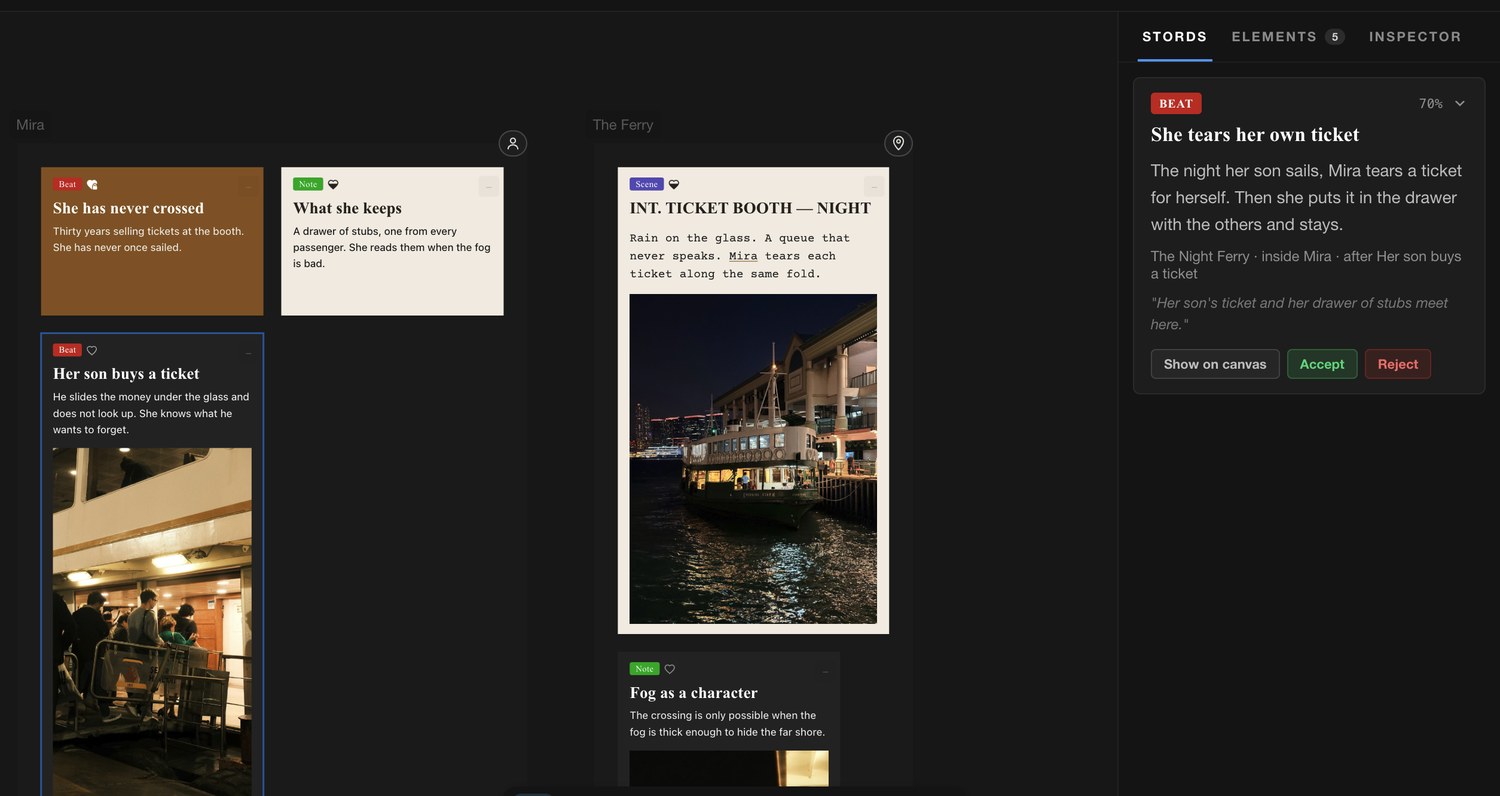The height and width of the screenshot is (796, 1500).
Task: Click the location pin icon on The Ferry group
Action: pos(899,144)
